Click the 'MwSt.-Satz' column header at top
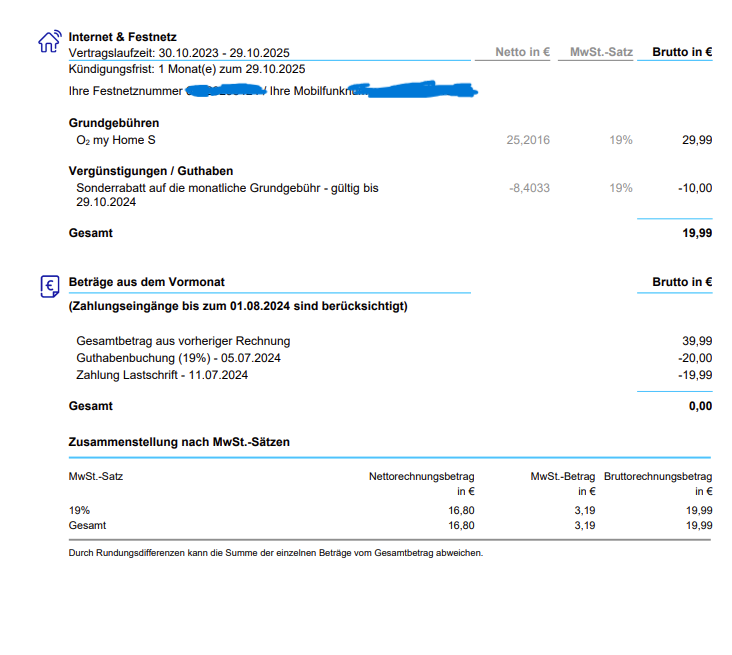 (601, 52)
